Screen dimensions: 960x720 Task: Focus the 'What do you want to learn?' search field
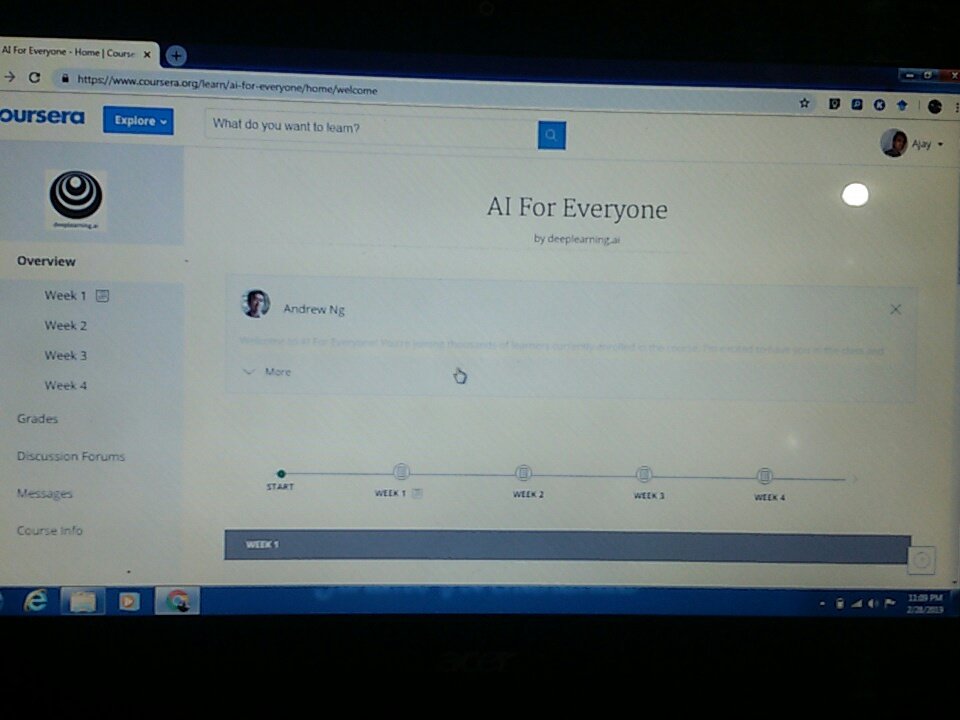(x=371, y=129)
